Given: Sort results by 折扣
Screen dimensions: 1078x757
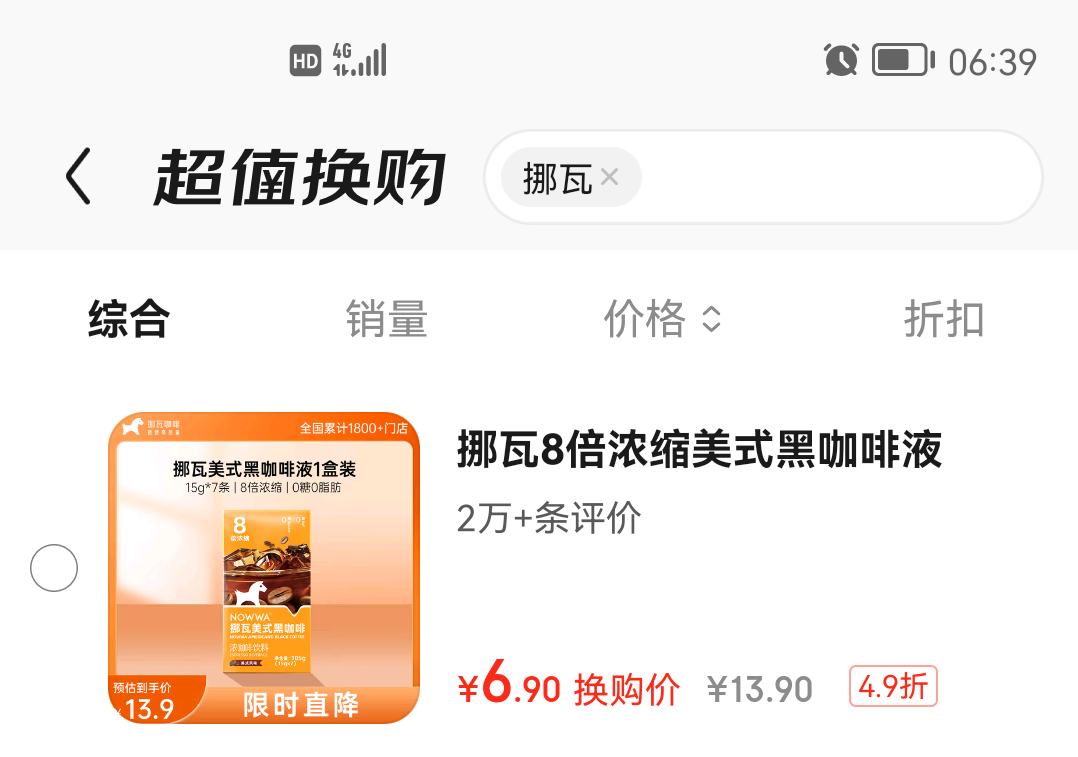Looking at the screenshot, I should coord(944,318).
